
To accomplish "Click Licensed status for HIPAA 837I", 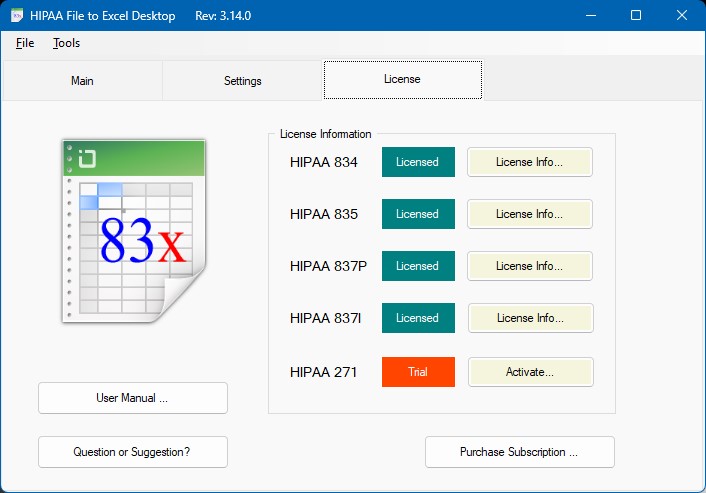I will click(x=418, y=318).
